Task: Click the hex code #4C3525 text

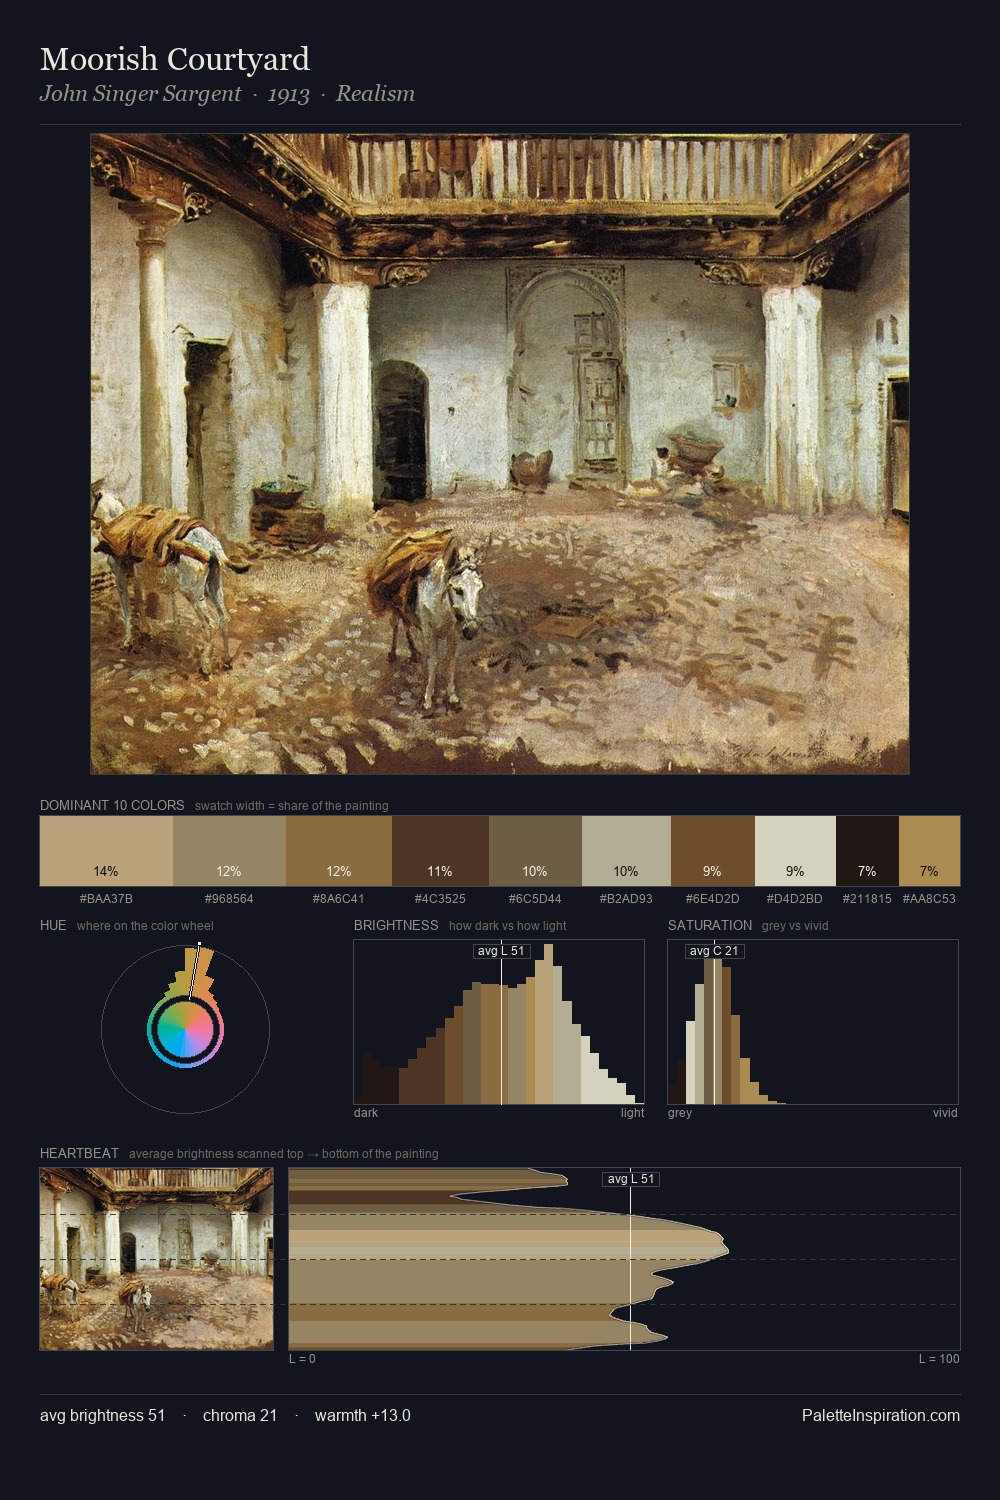Action: [x=440, y=898]
